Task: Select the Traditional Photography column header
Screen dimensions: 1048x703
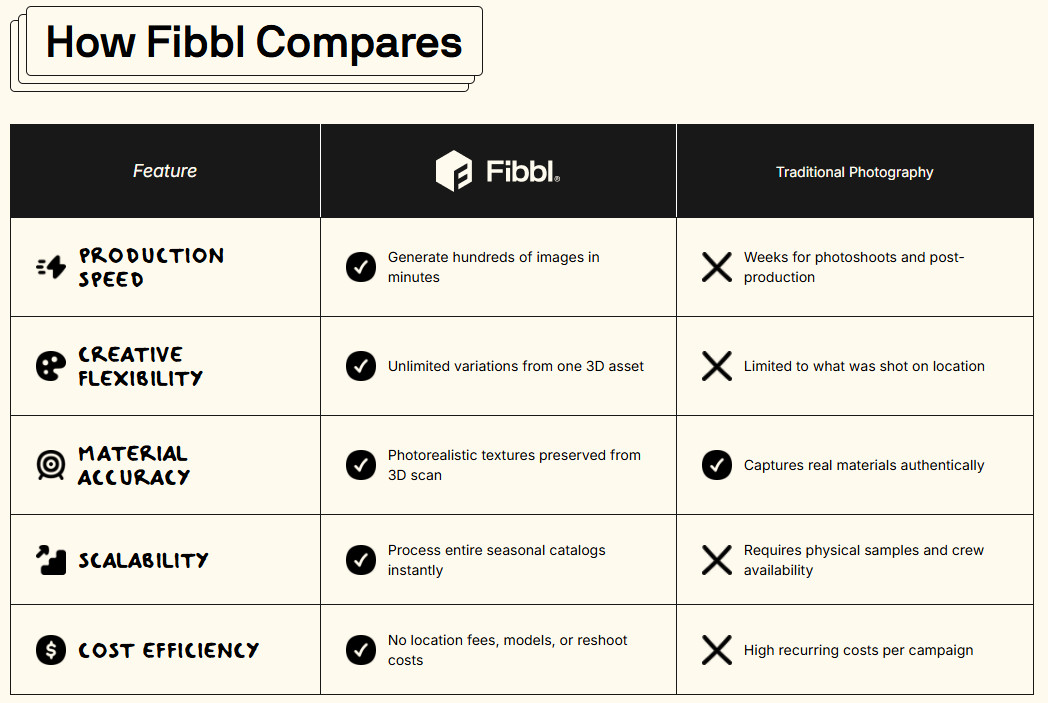Action: click(855, 171)
